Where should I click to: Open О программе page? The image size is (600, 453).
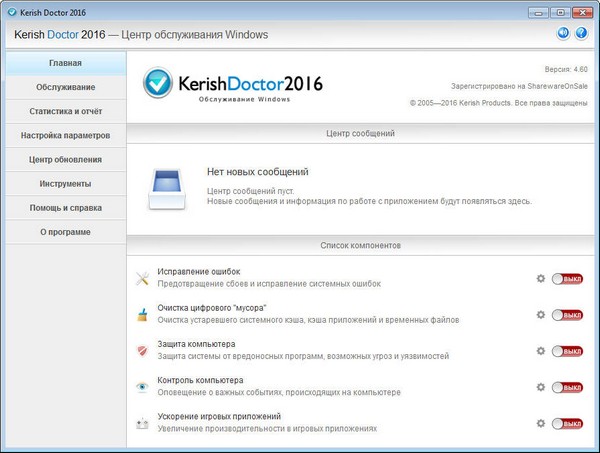(x=66, y=232)
